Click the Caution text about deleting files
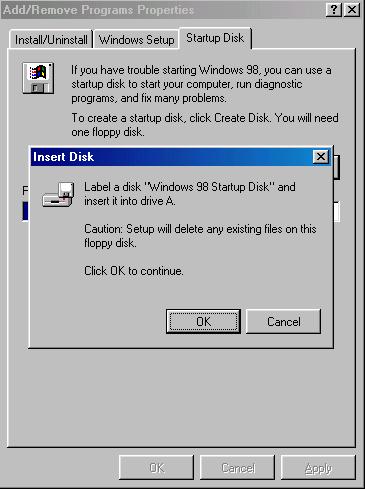Screen dimensions: 365x489 (200, 236)
